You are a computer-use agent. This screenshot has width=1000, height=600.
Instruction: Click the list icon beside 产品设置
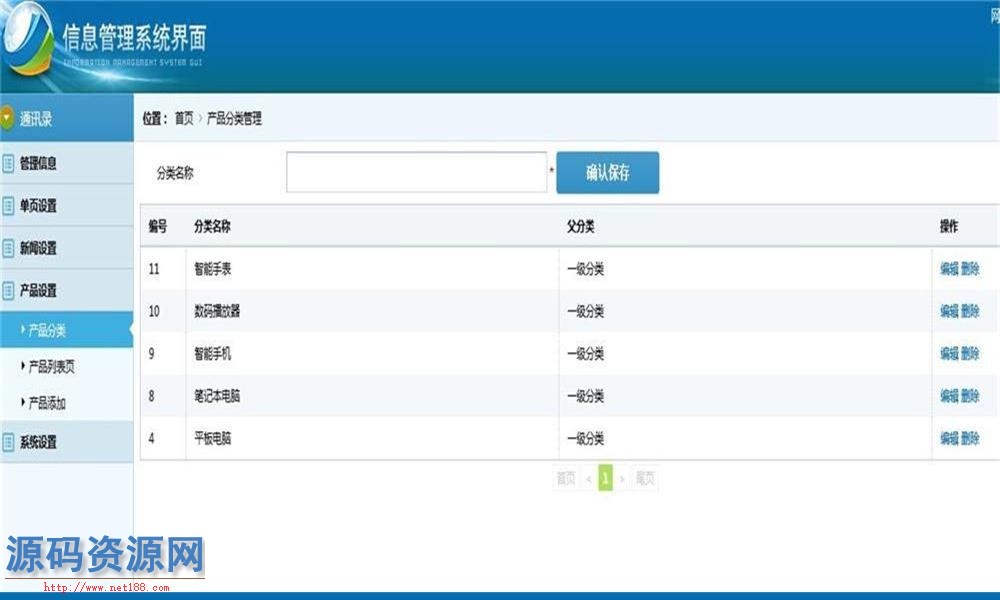(8, 291)
